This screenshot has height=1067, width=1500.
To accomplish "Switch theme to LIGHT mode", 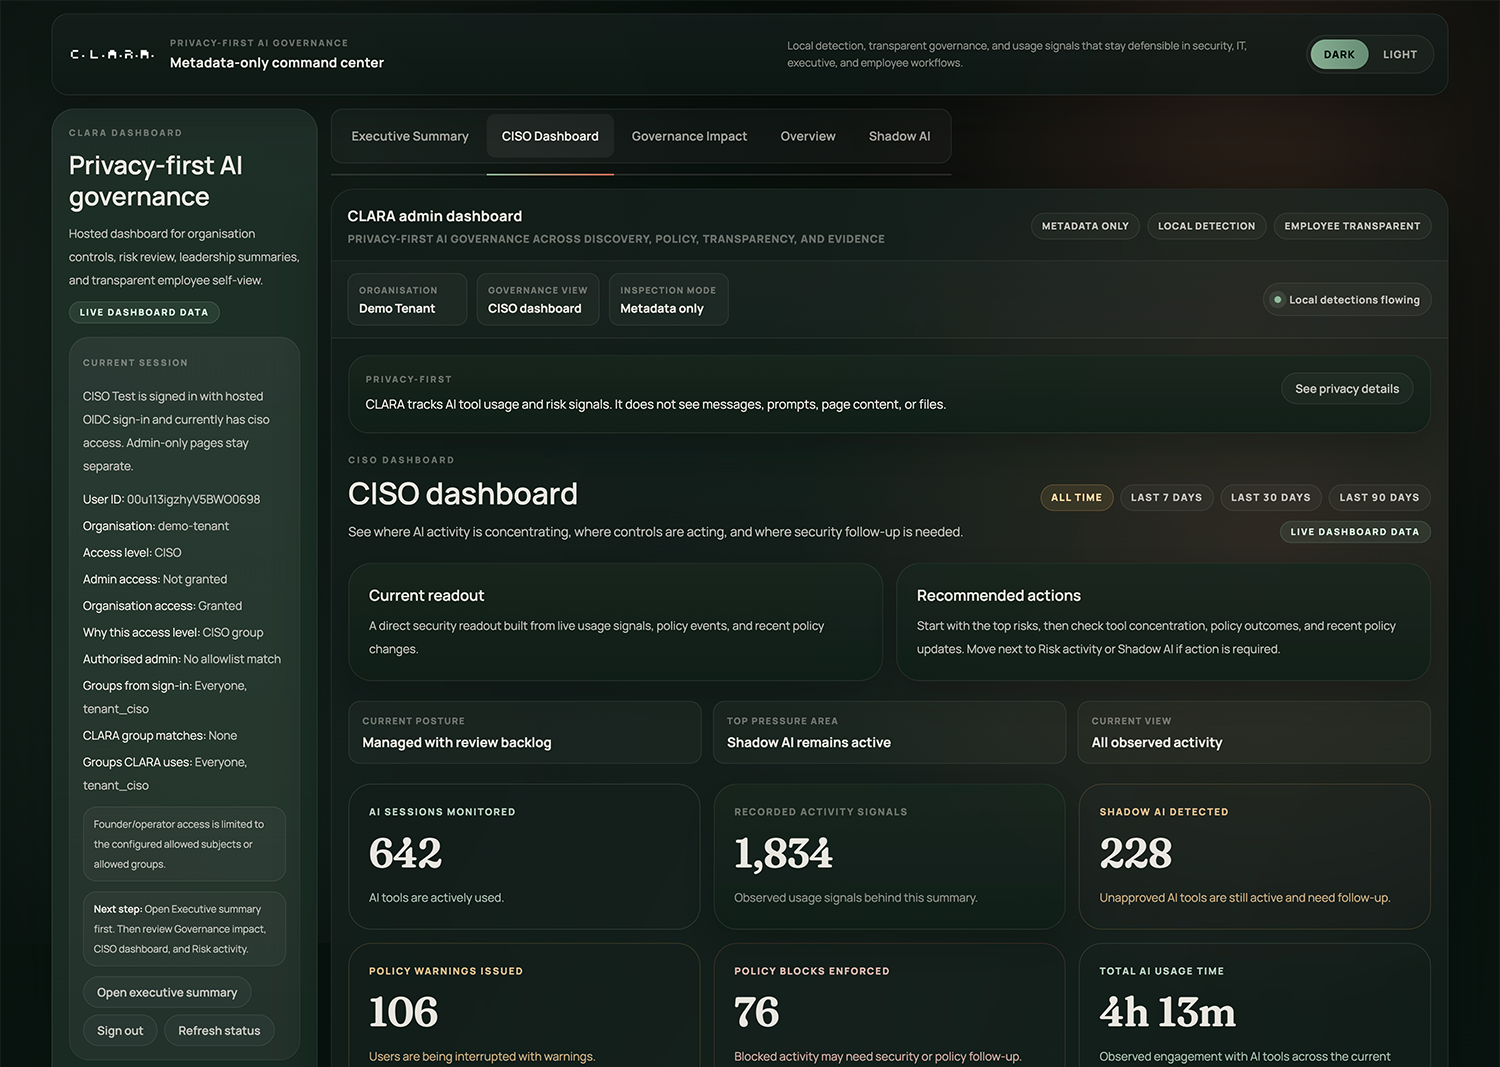I will click(1399, 54).
